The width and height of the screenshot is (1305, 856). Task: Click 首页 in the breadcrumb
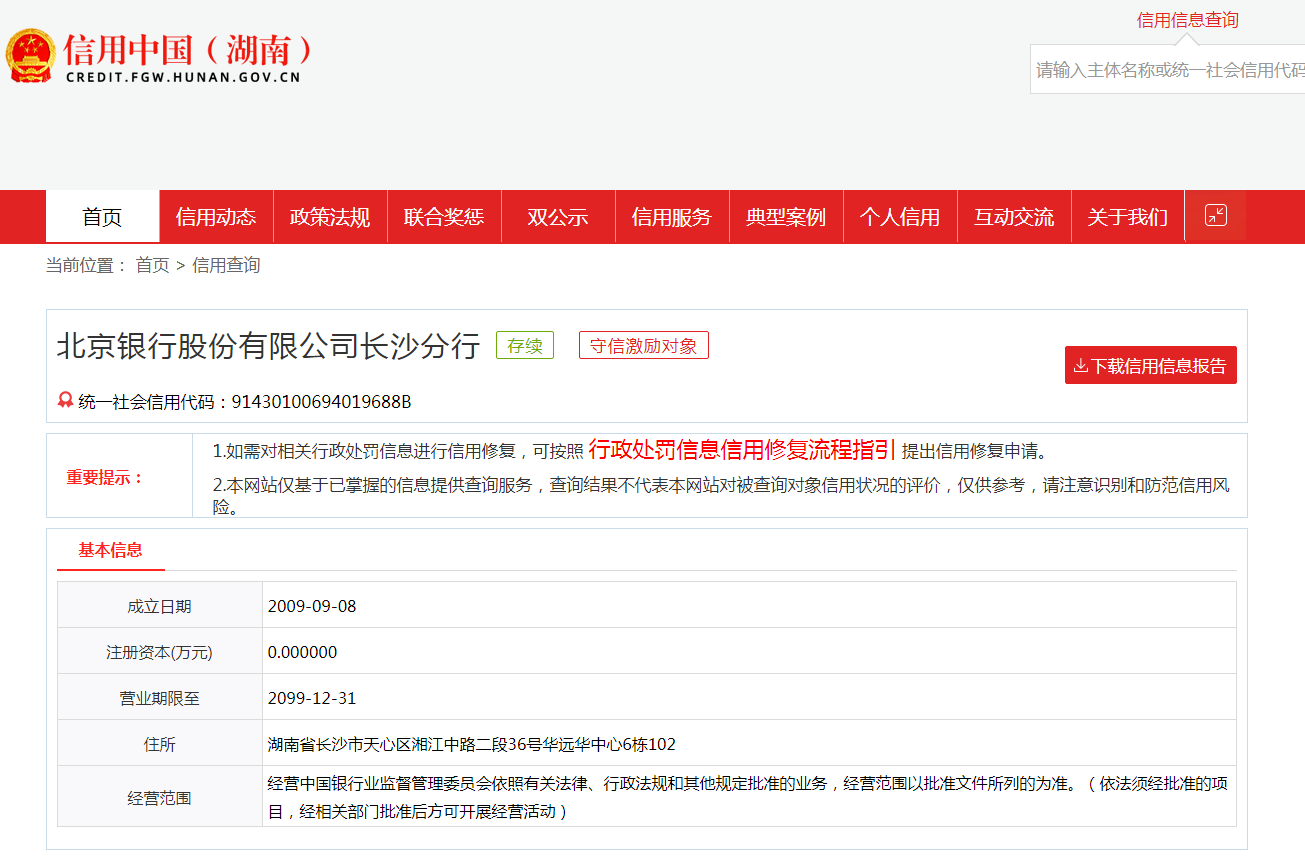pyautogui.click(x=153, y=265)
